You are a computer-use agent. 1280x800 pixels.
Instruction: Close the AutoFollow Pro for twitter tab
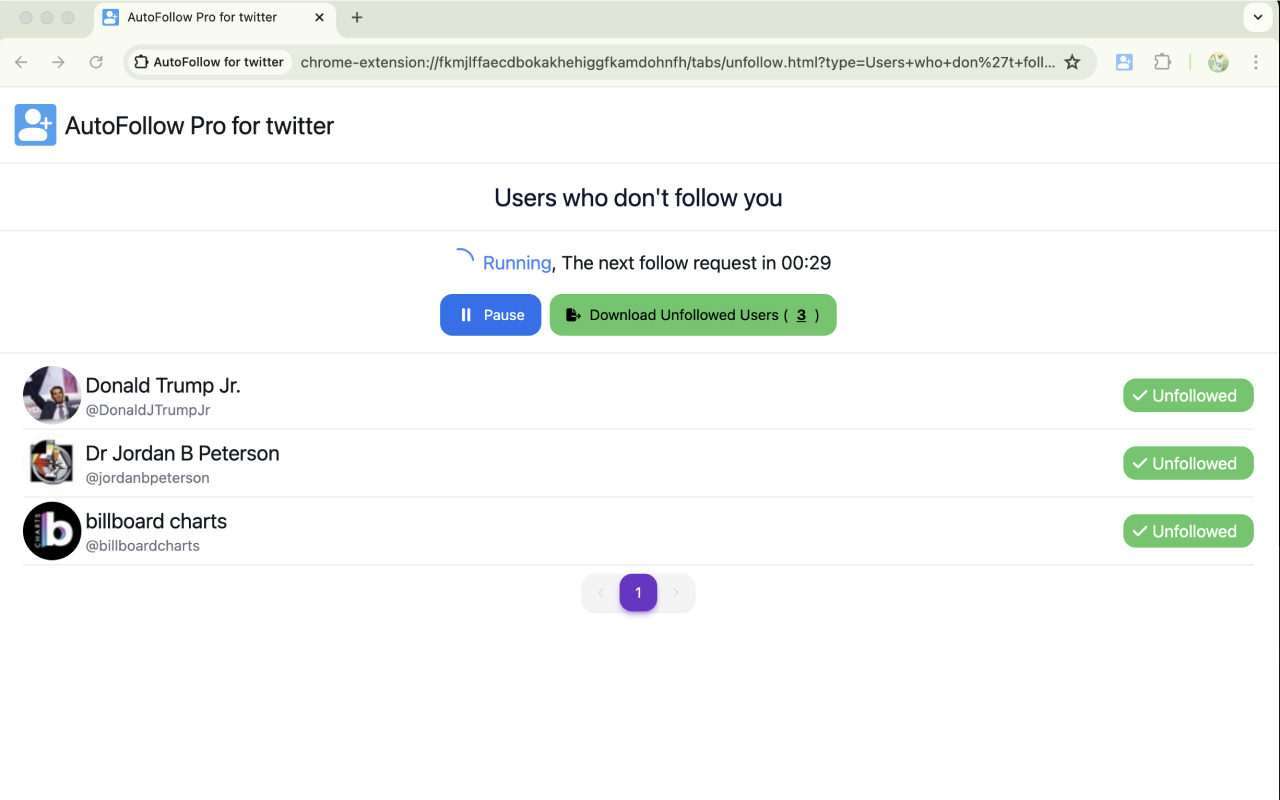pos(319,17)
